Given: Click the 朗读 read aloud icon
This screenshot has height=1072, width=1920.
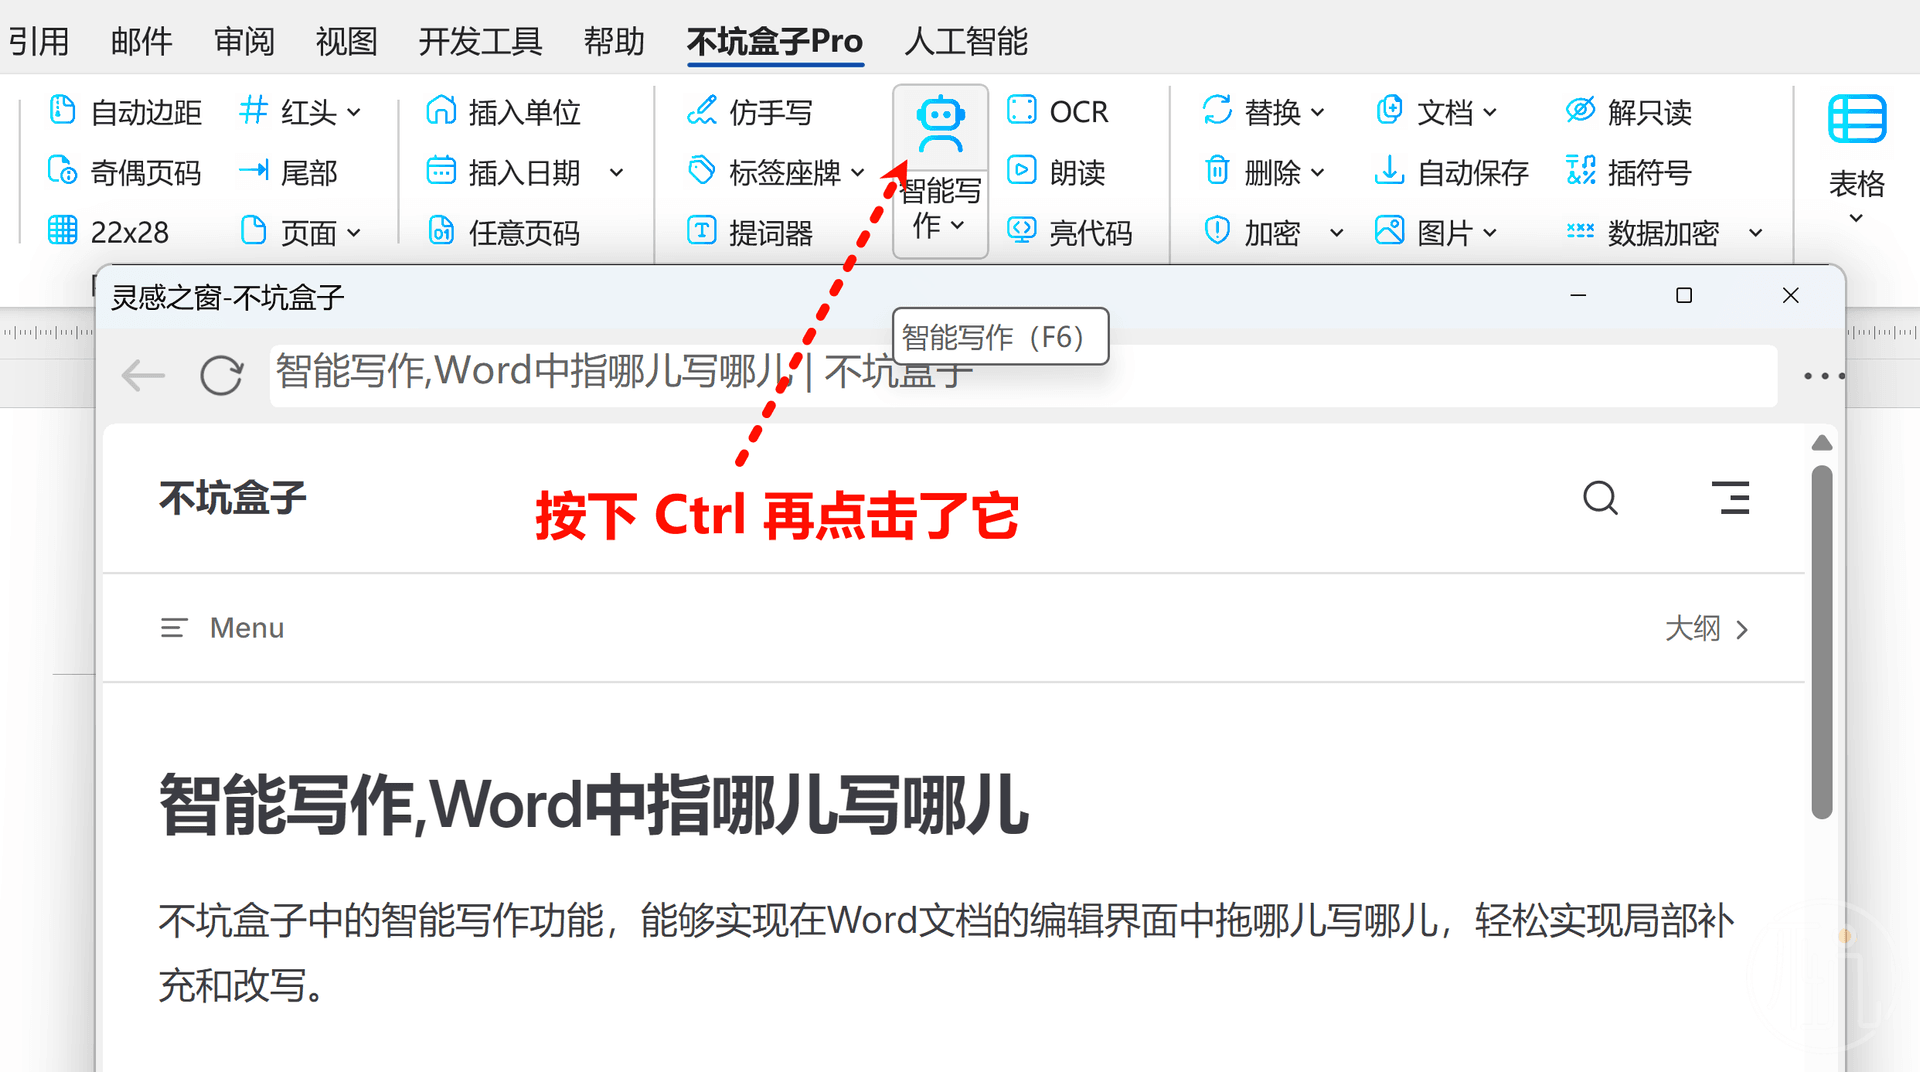Looking at the screenshot, I should [1021, 171].
